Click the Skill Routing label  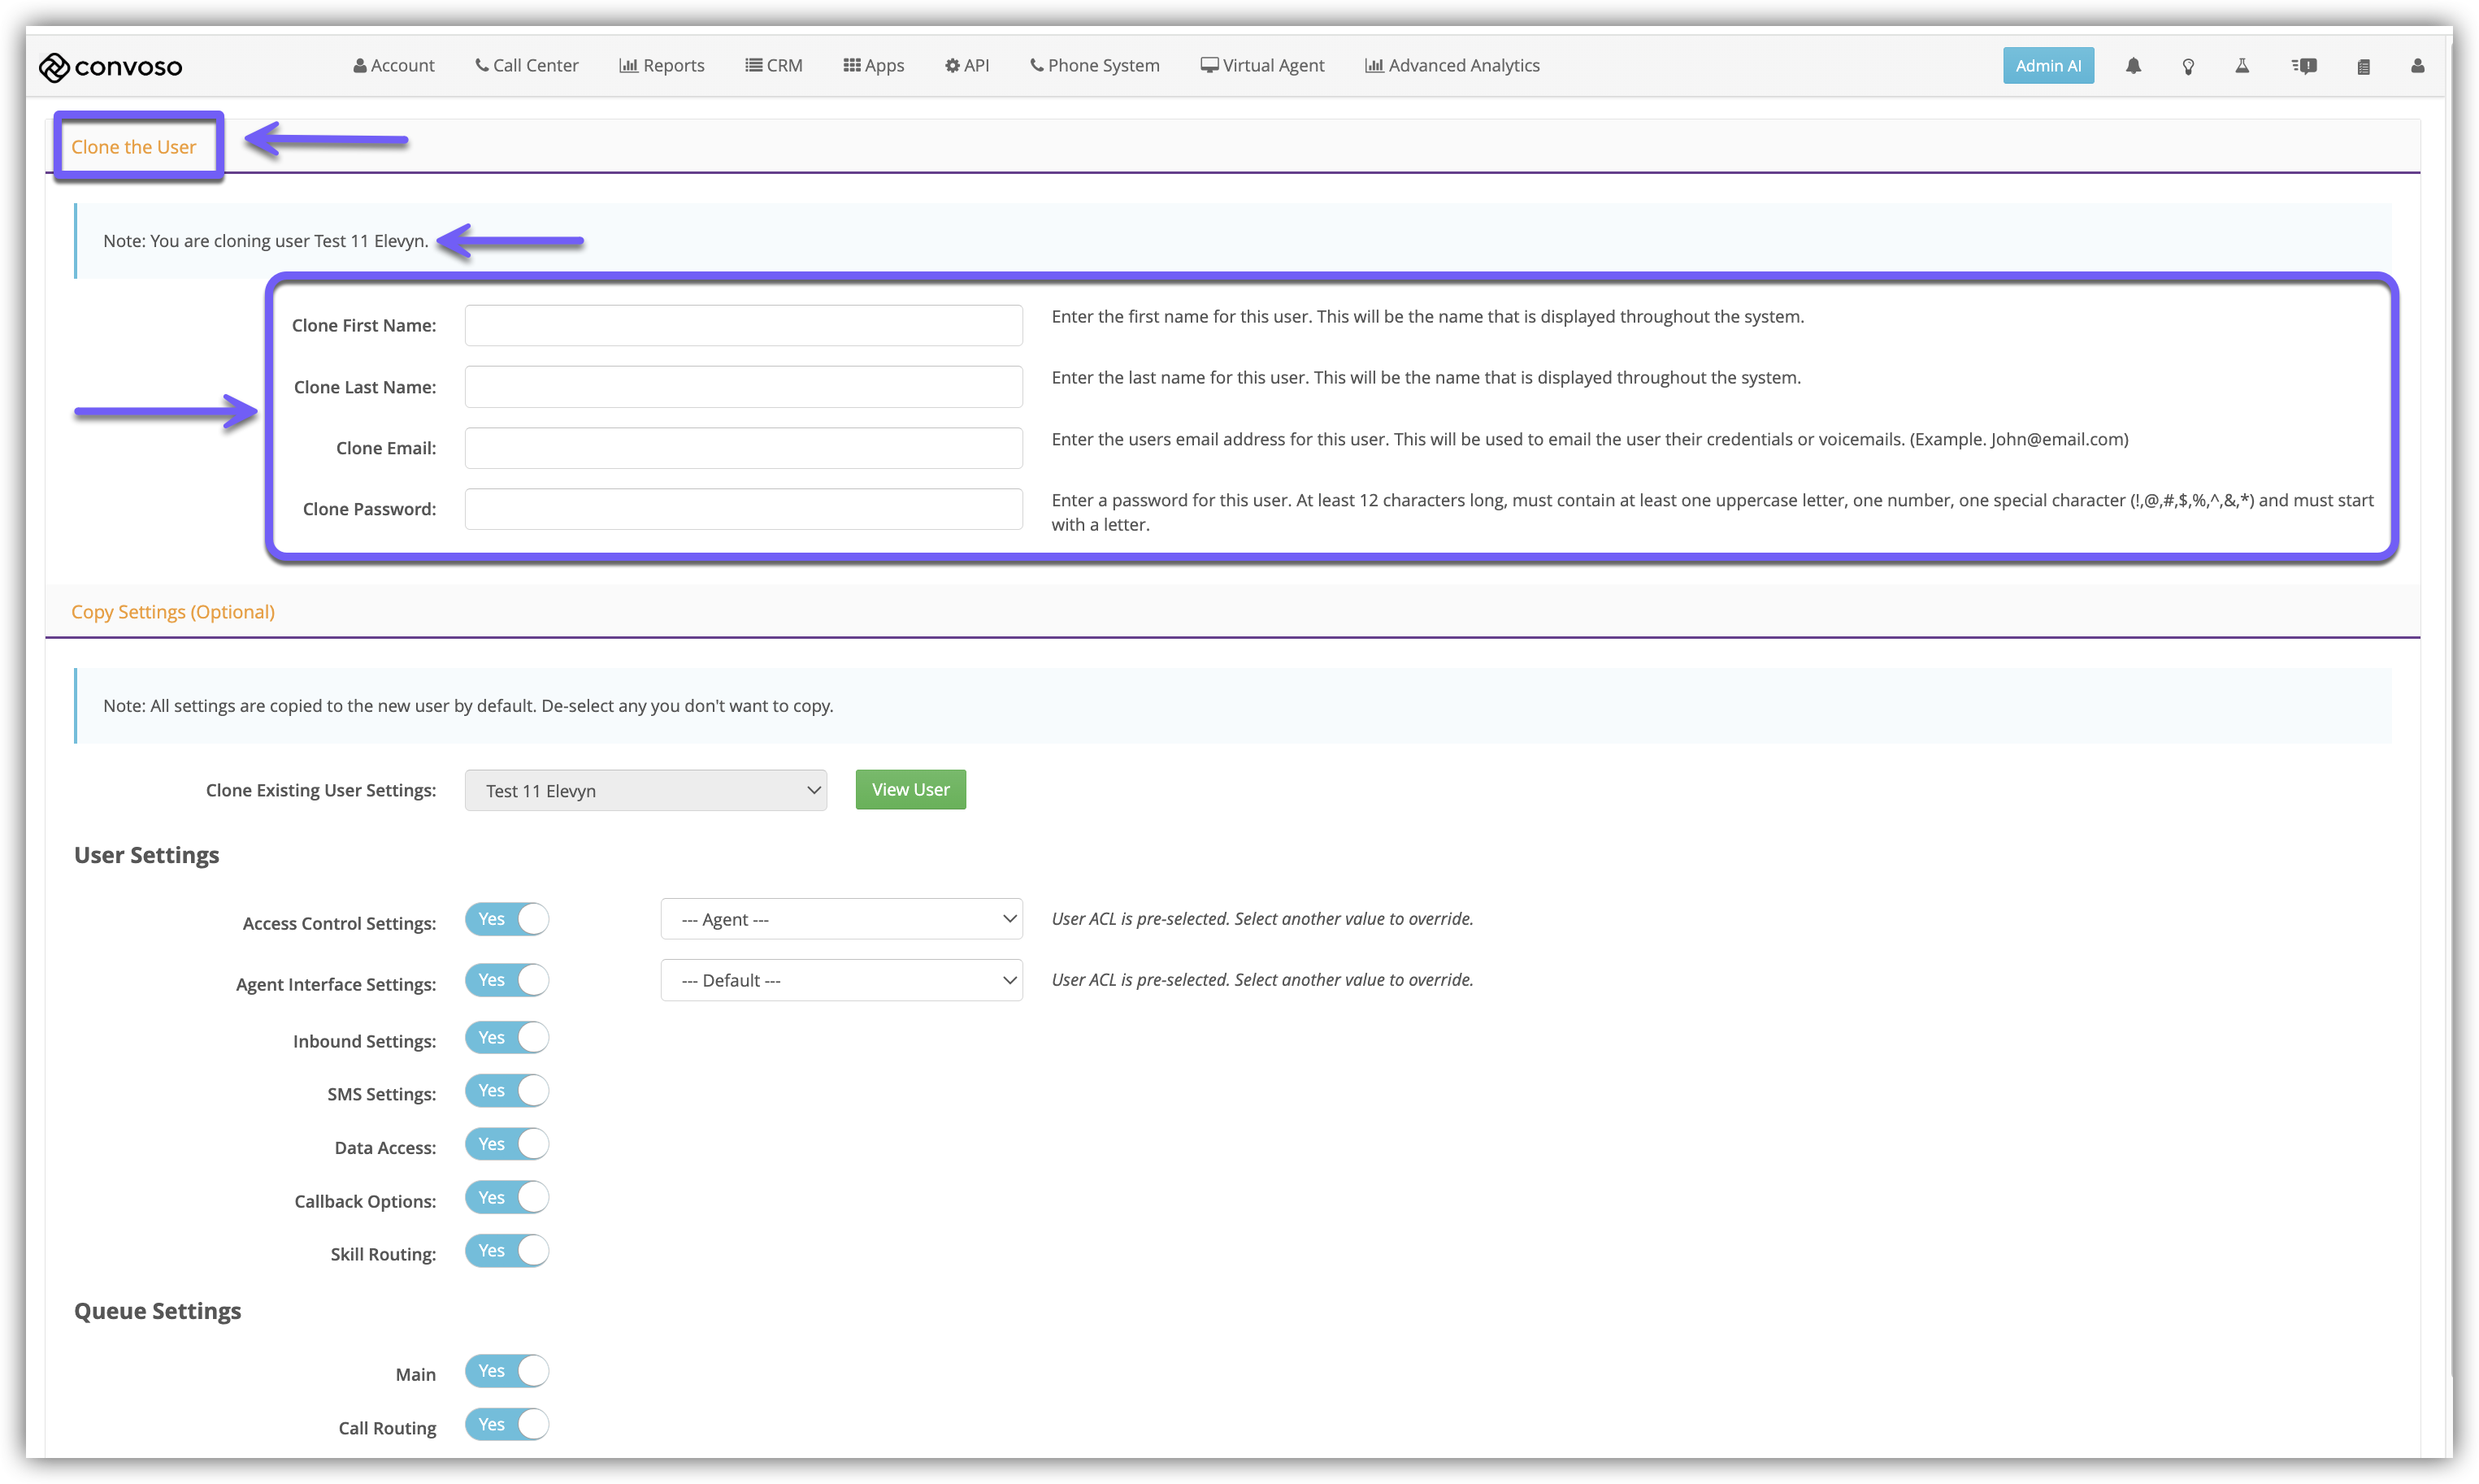pos(383,1254)
